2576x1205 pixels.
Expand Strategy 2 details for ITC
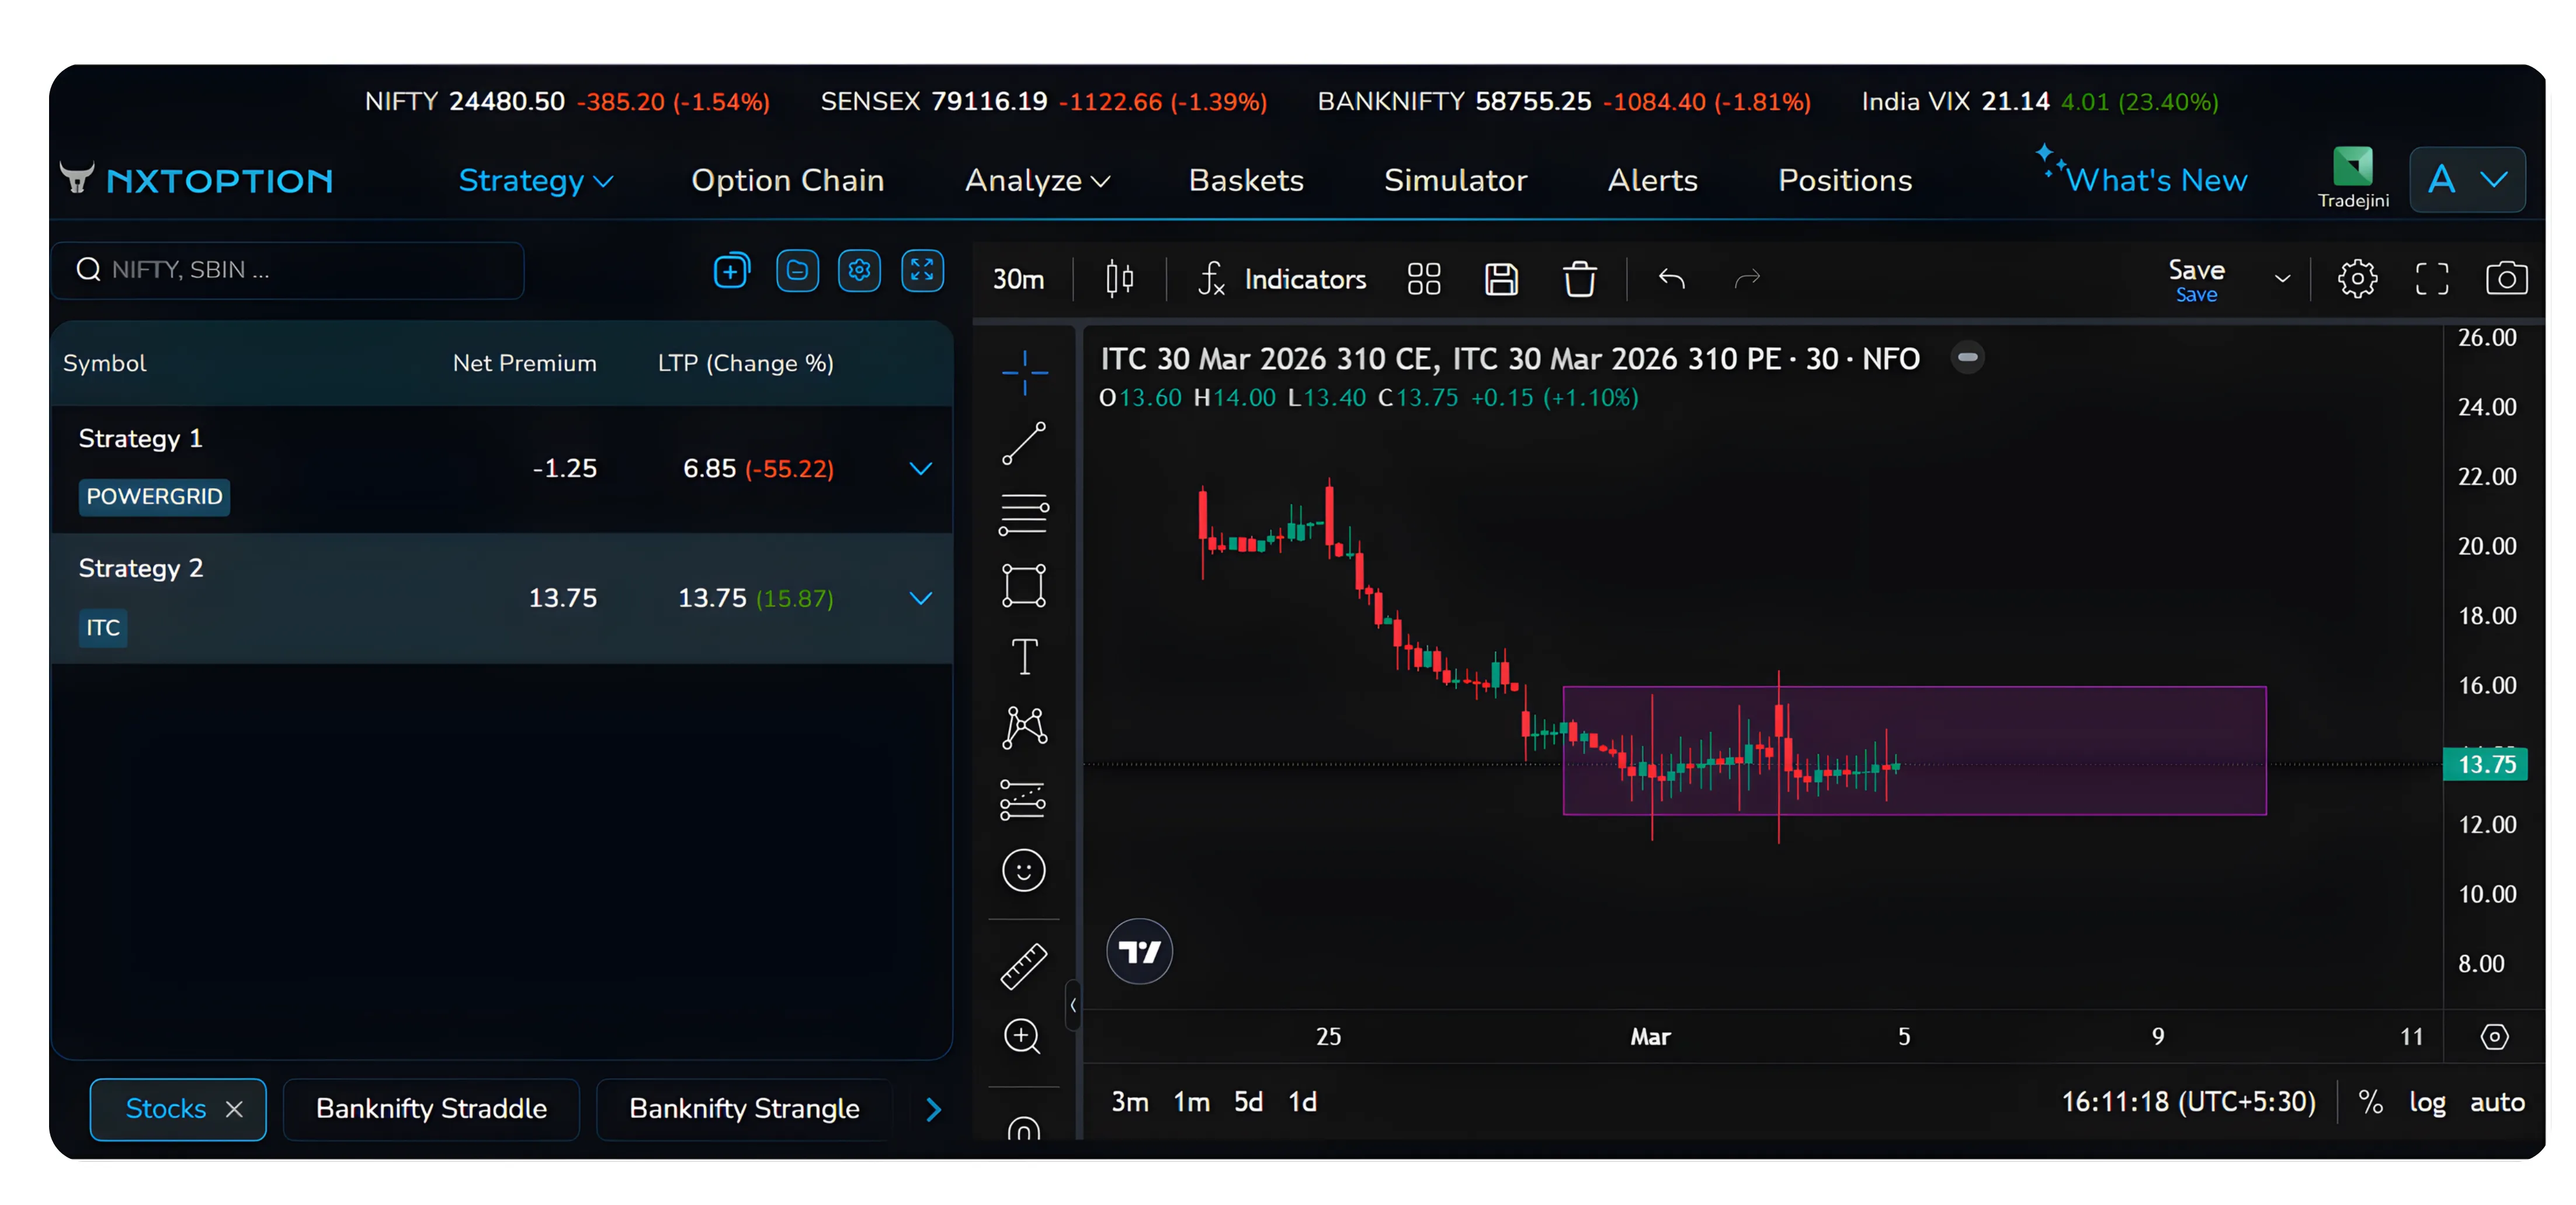tap(920, 598)
